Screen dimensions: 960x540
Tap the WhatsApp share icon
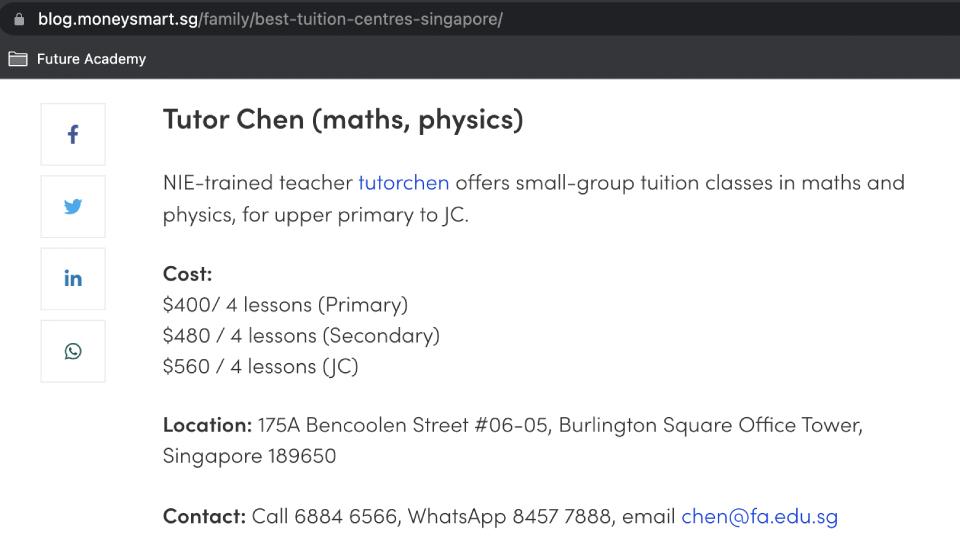(x=73, y=351)
